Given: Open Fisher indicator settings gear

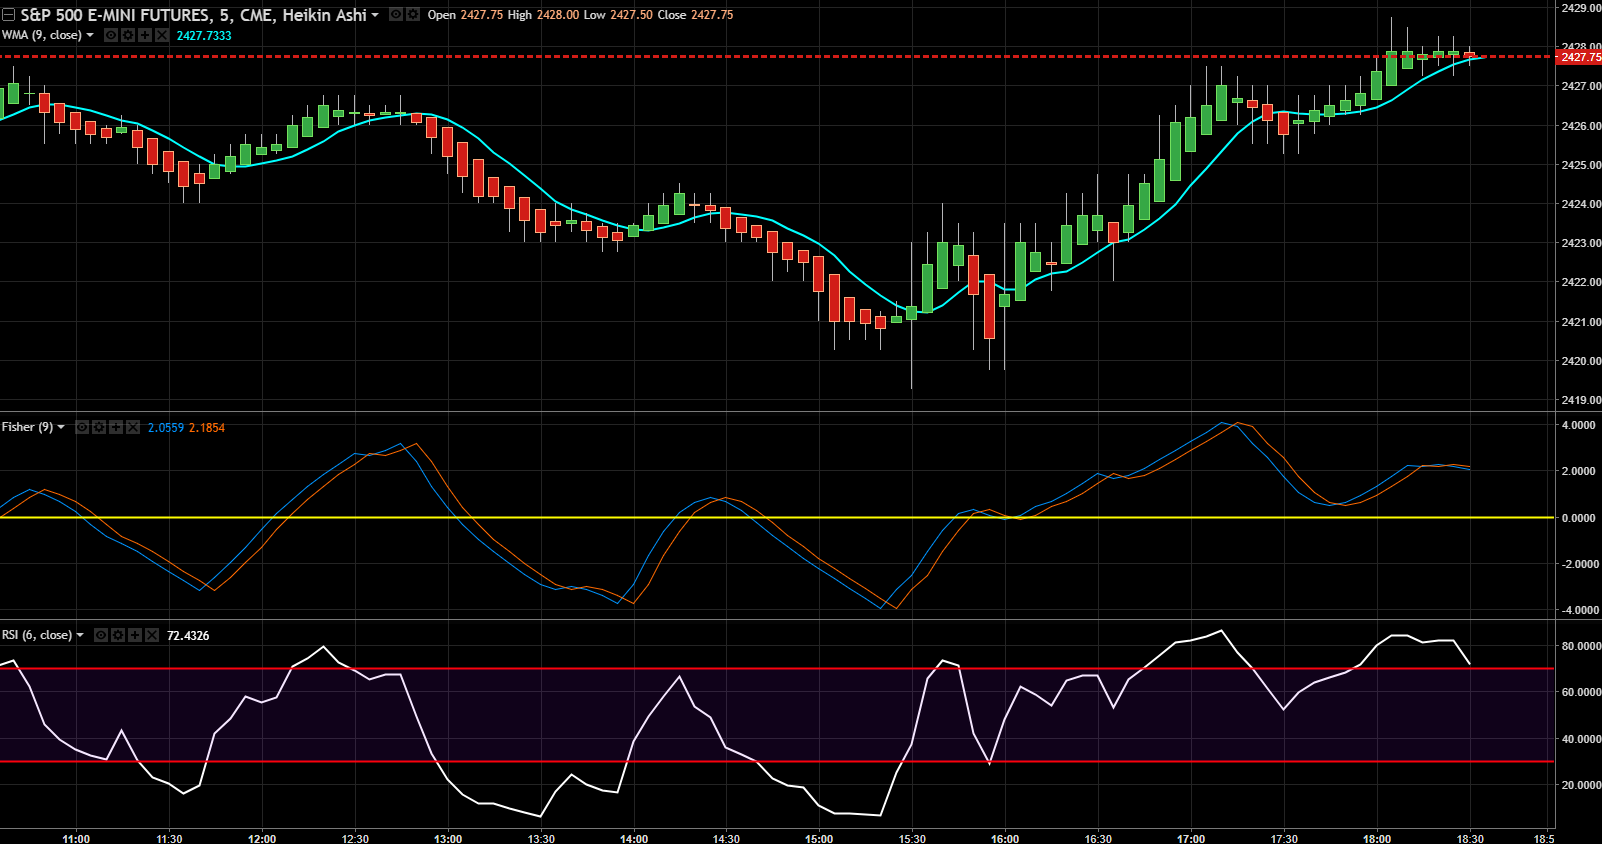Looking at the screenshot, I should pyautogui.click(x=99, y=427).
